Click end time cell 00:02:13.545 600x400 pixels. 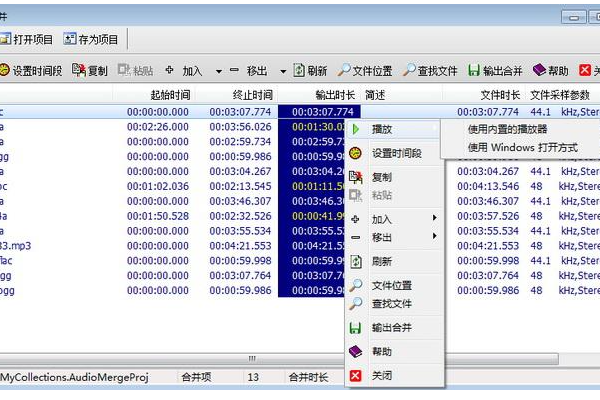(x=240, y=186)
